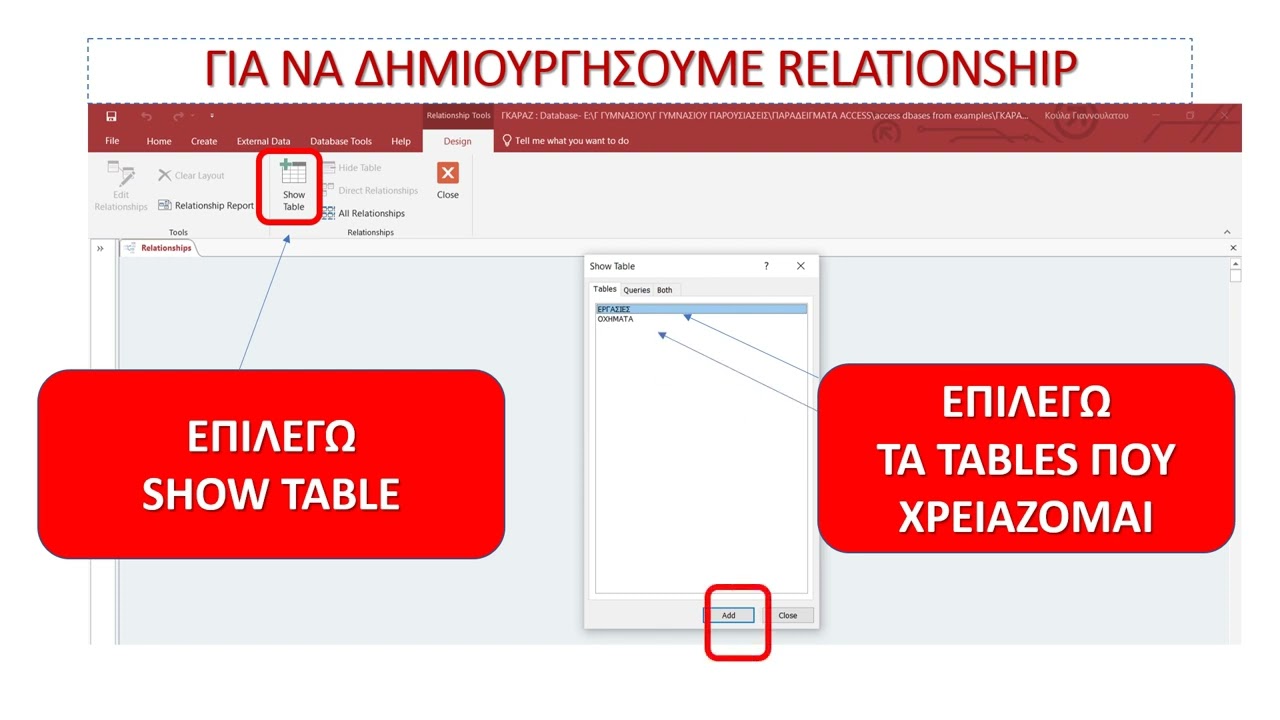Viewport: 1280px width, 720px height.
Task: Click the Save icon in quick access toolbar
Action: (111, 116)
